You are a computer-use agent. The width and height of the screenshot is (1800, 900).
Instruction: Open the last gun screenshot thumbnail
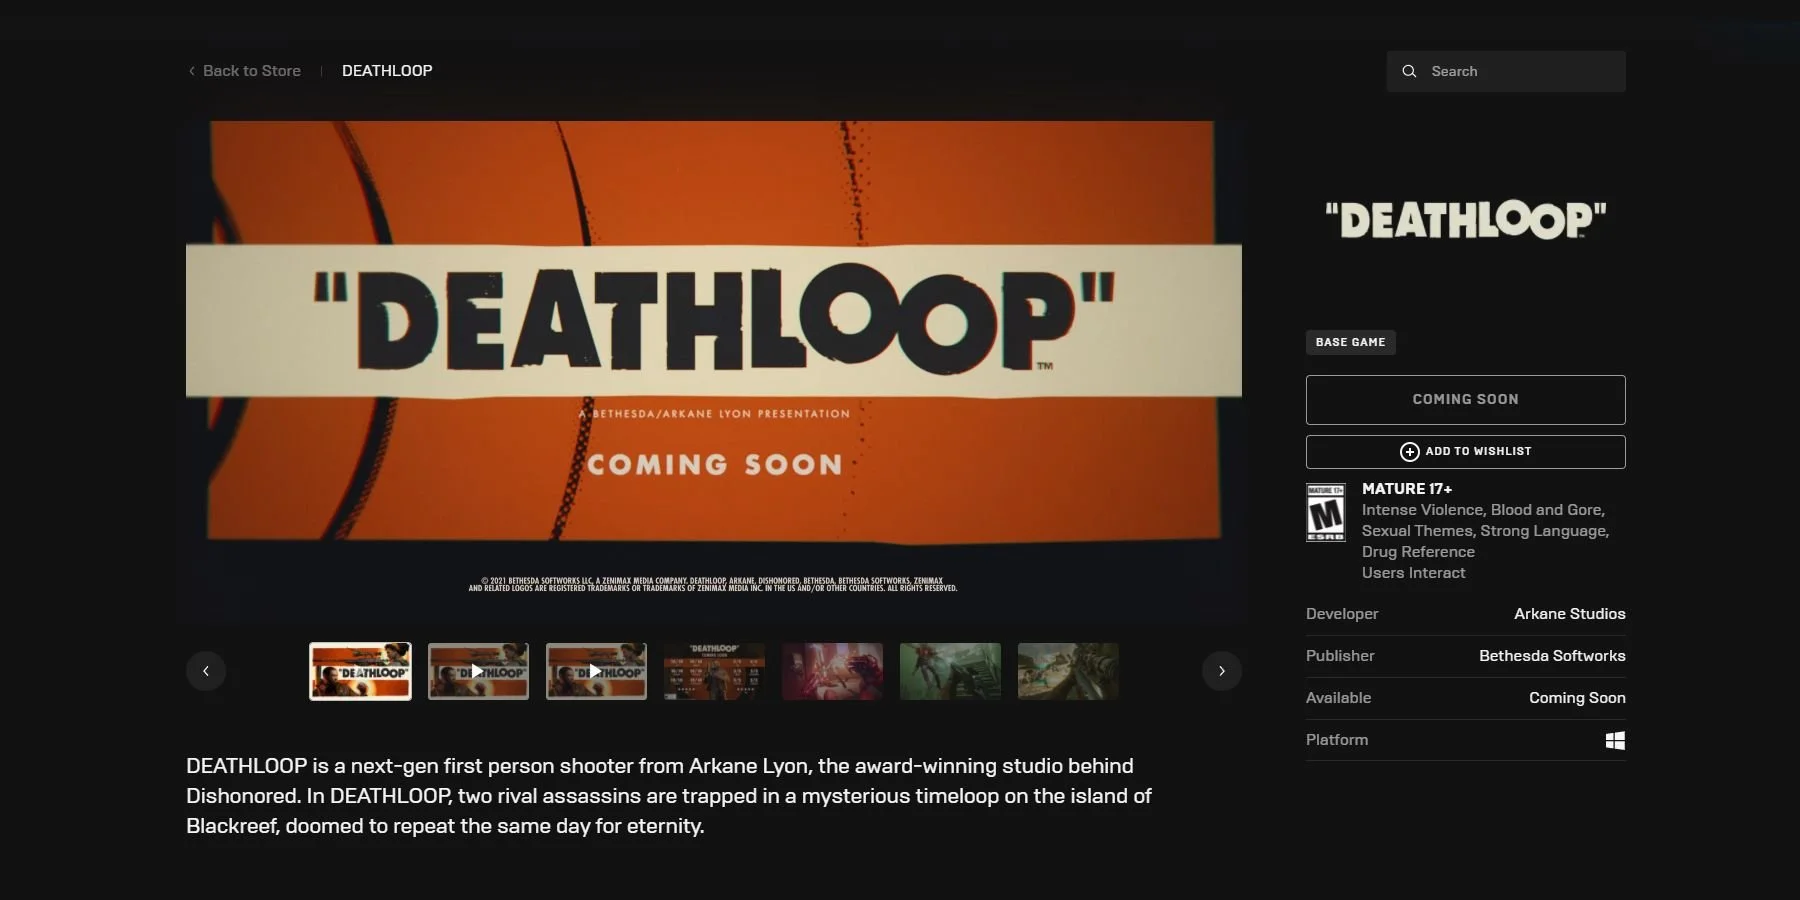click(x=1068, y=671)
